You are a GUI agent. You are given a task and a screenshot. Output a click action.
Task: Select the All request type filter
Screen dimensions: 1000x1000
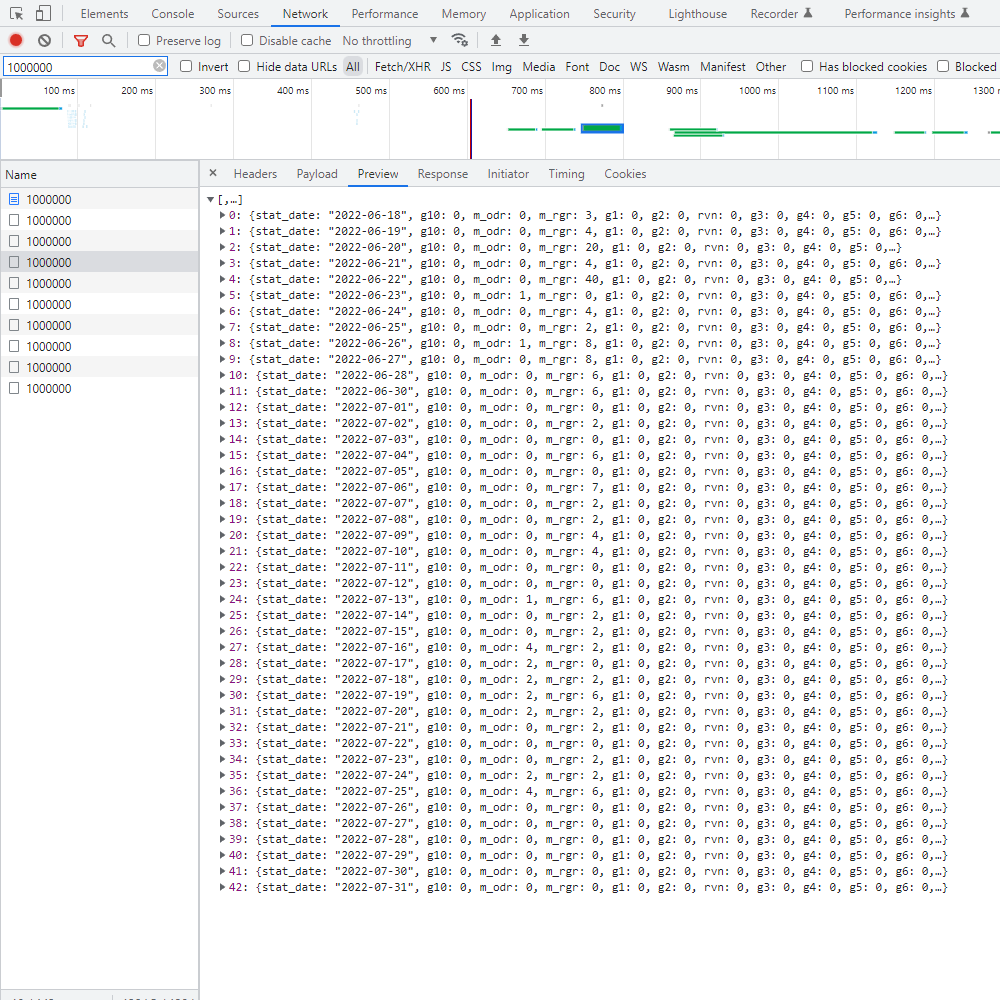pos(353,66)
